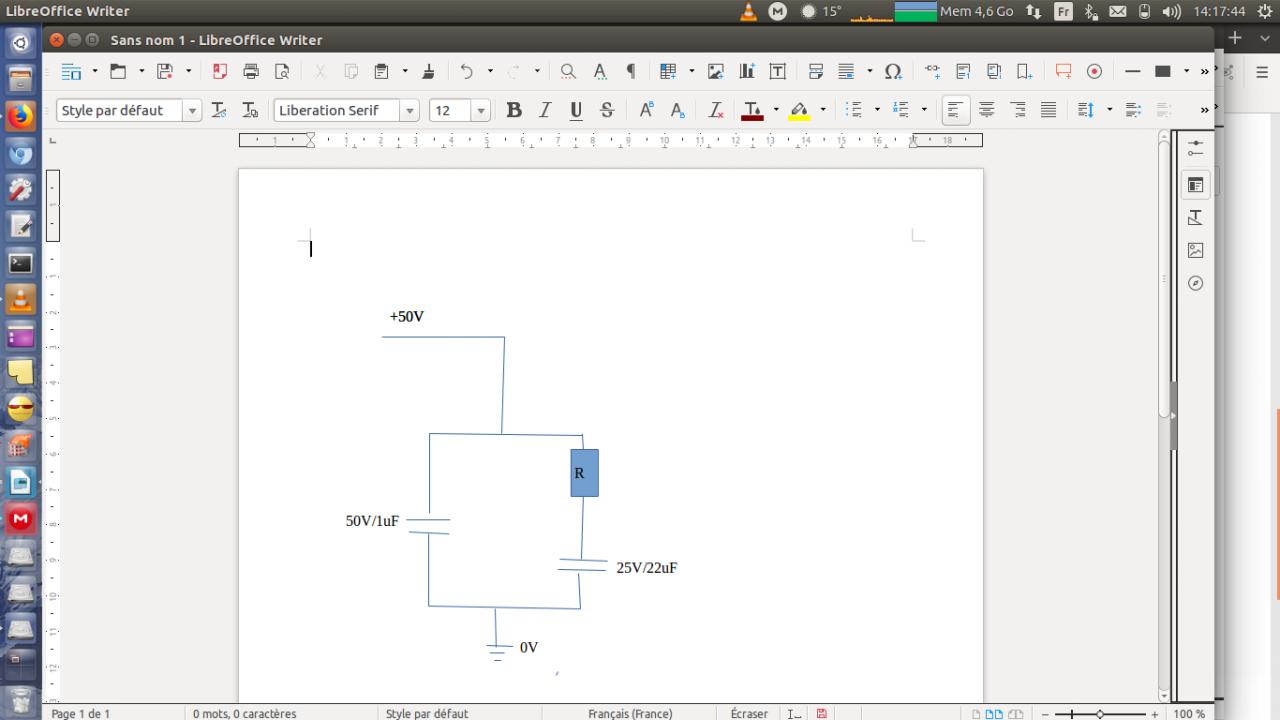This screenshot has height=720, width=1280.
Task: Toggle italic formatting
Action: 545,110
